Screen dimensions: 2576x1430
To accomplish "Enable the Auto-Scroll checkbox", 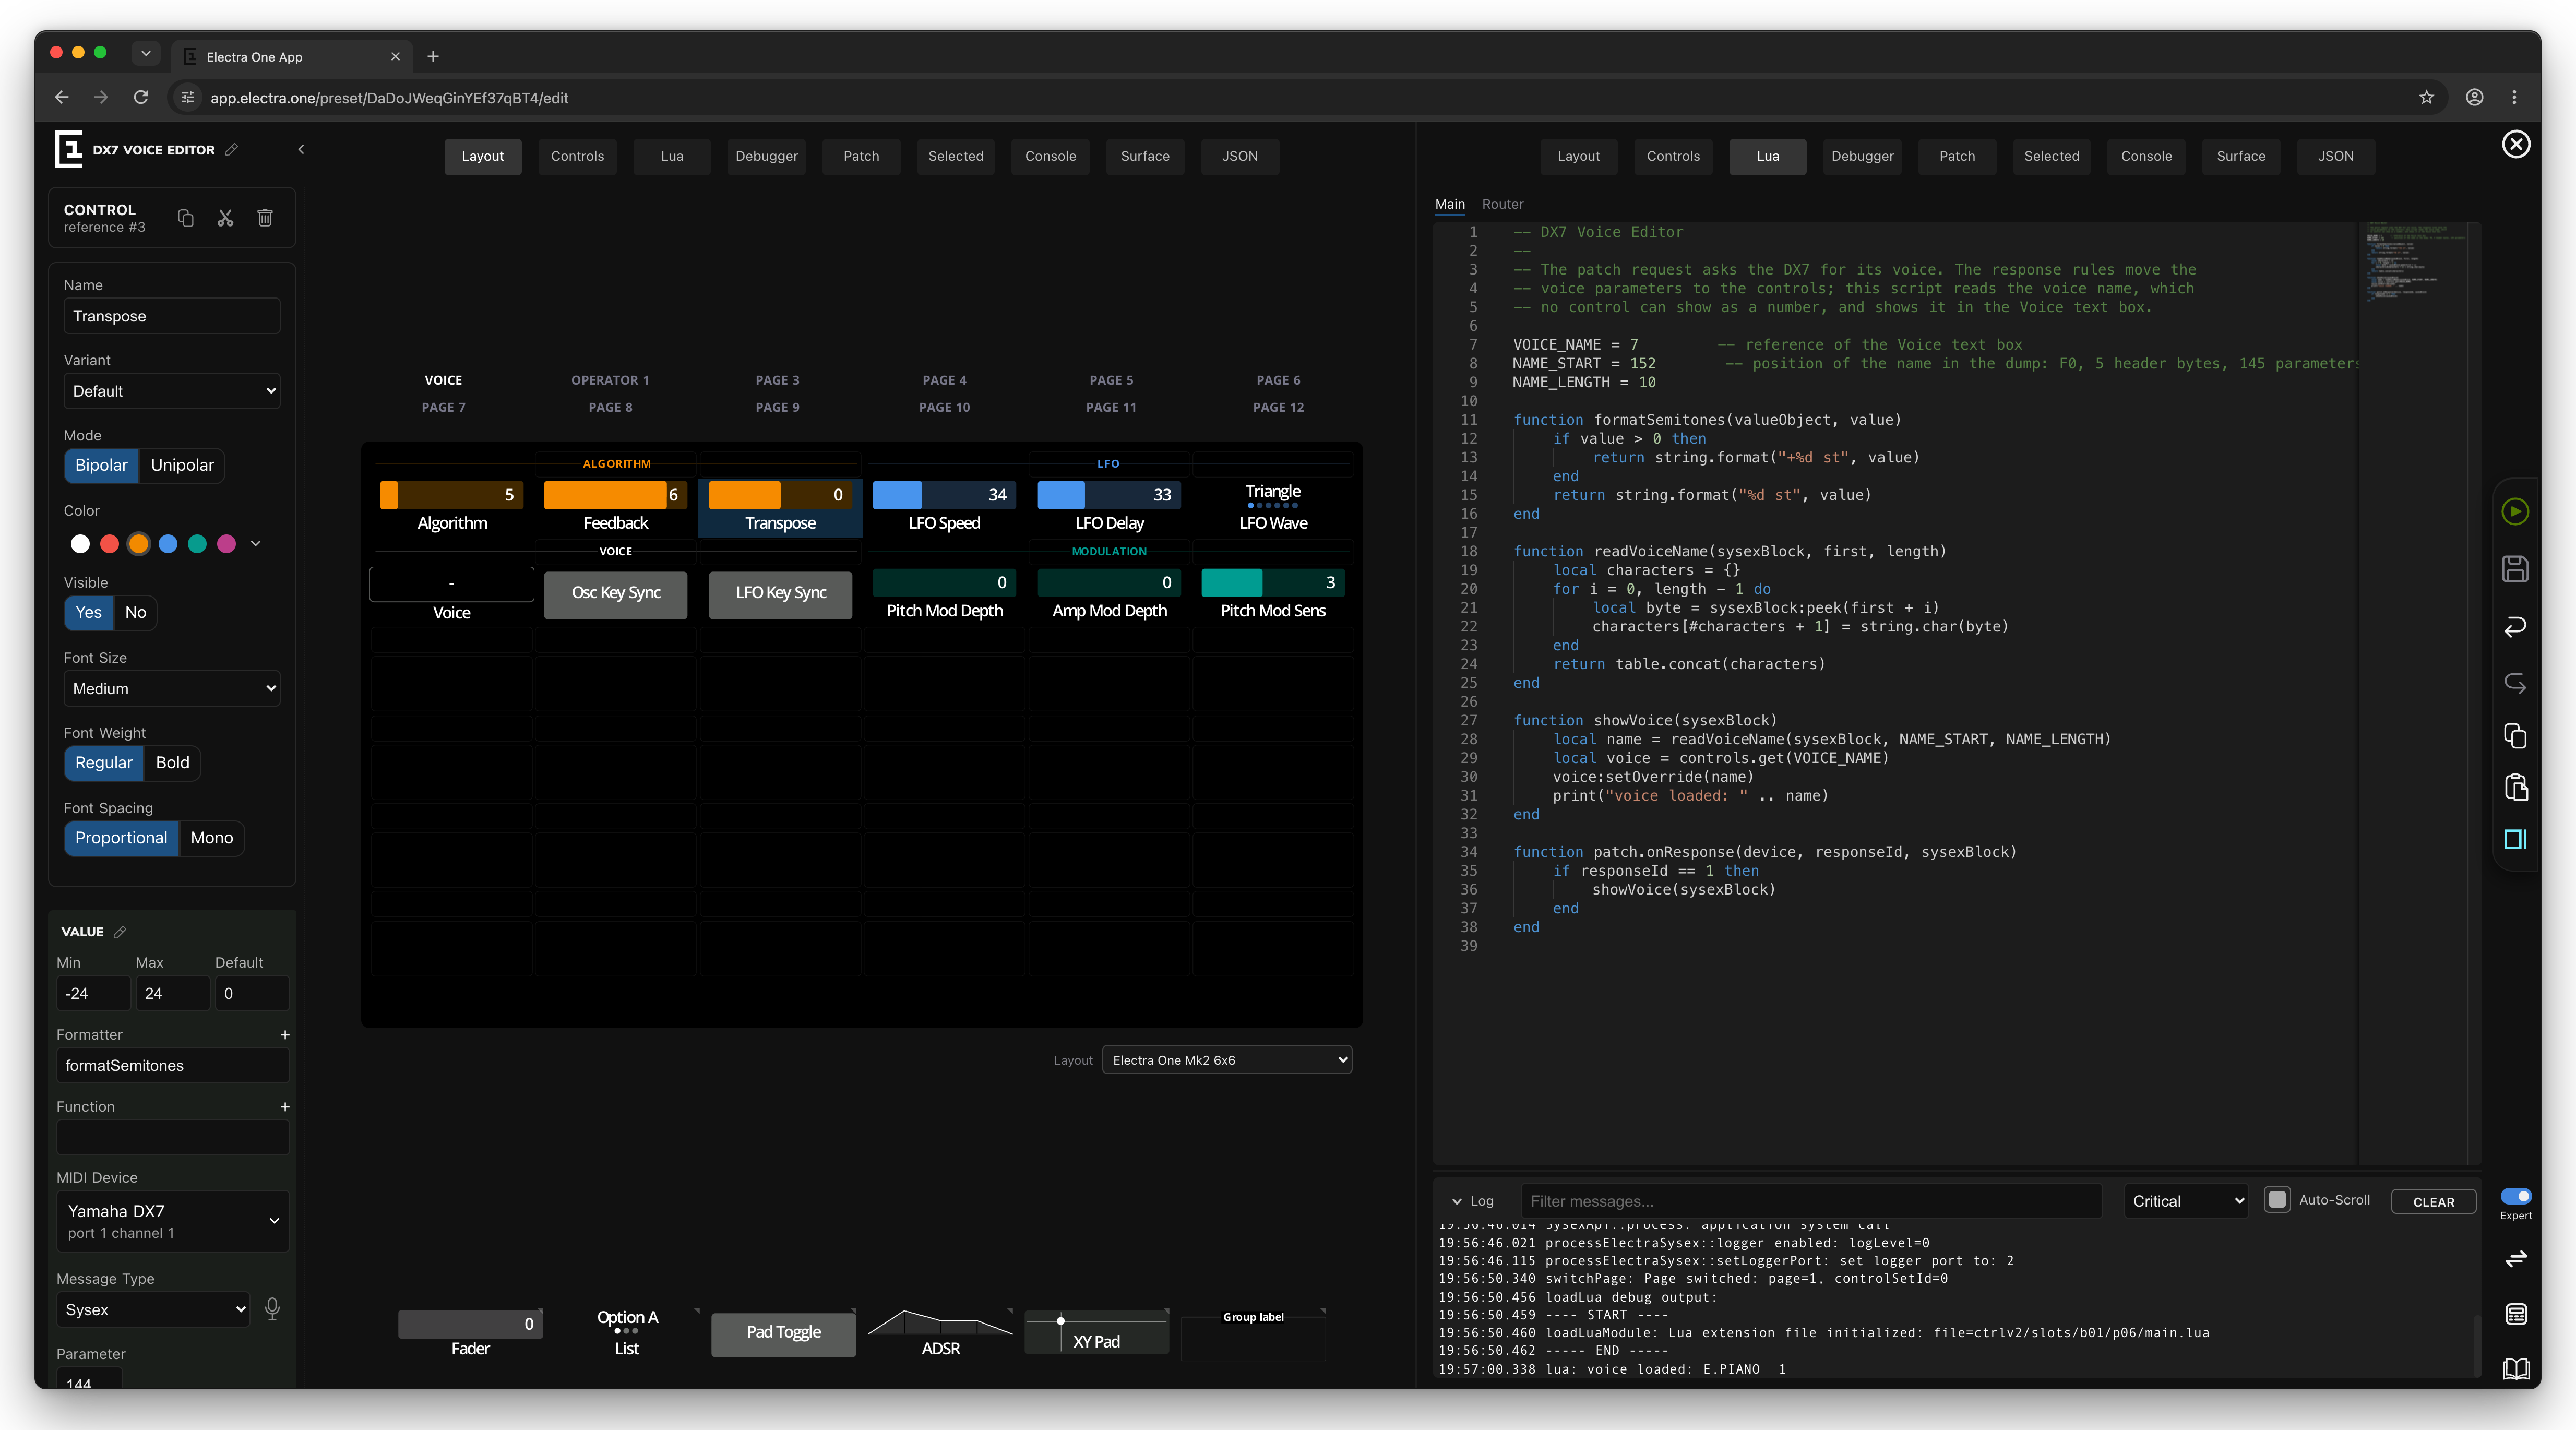I will click(x=2277, y=1199).
